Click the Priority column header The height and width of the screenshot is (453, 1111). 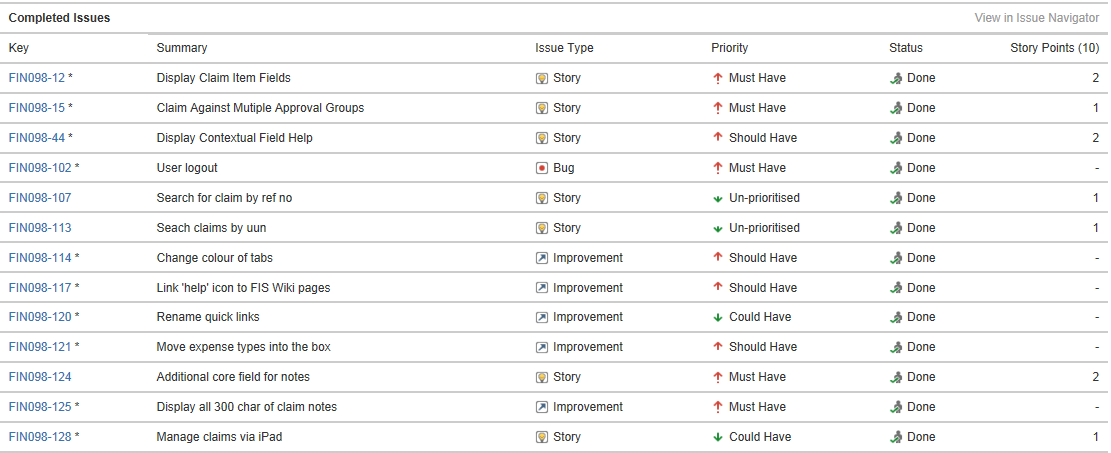[x=730, y=48]
